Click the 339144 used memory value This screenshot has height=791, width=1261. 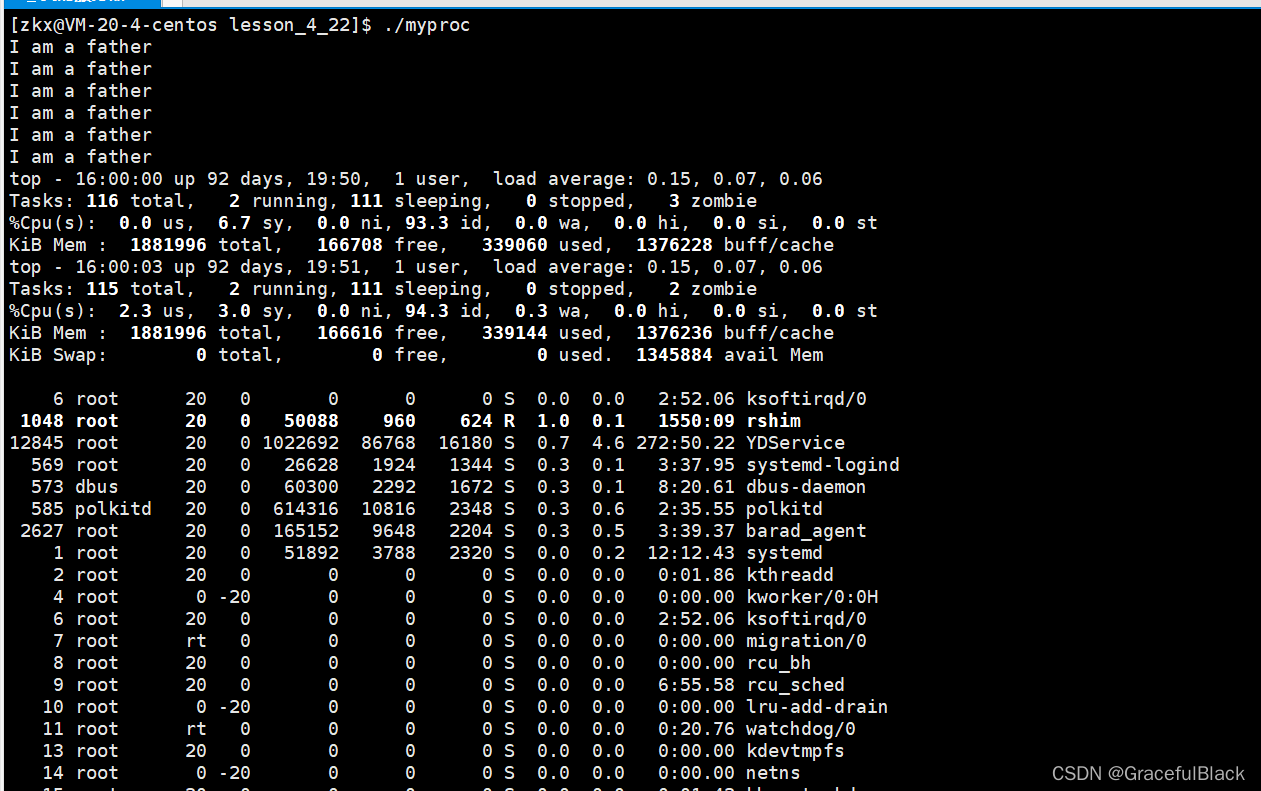coord(515,333)
